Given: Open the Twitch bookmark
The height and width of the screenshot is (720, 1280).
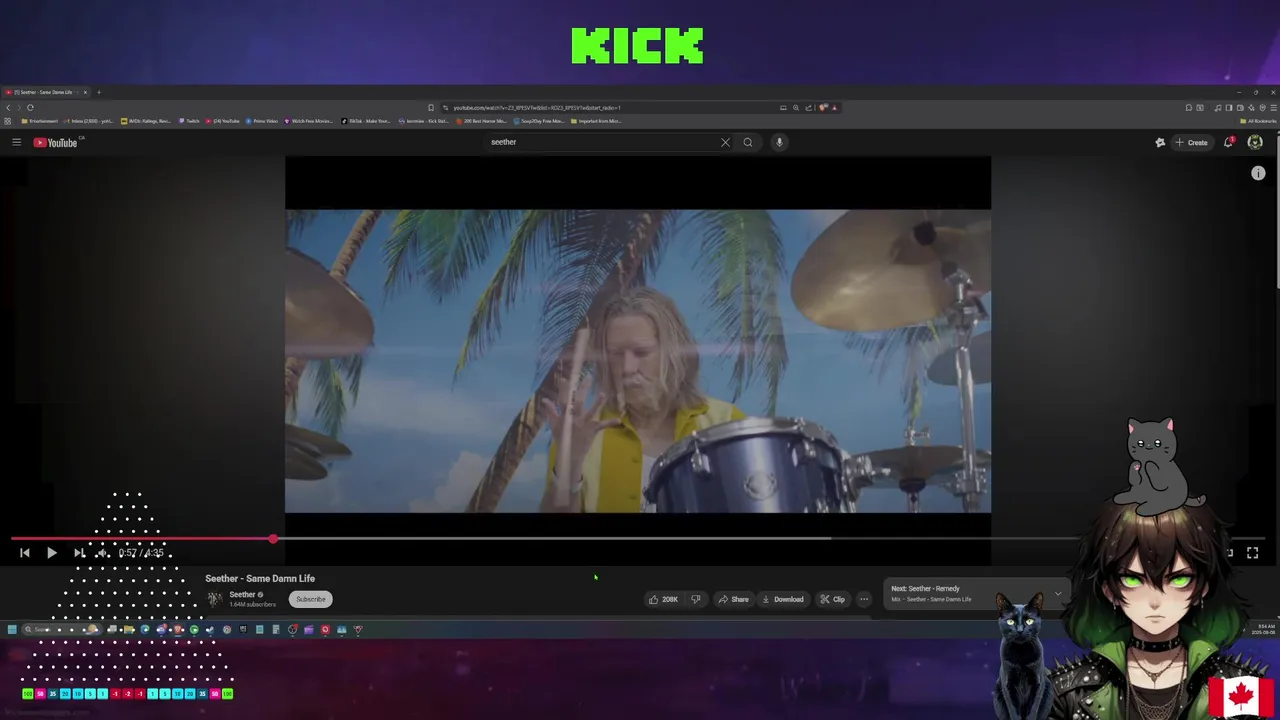Looking at the screenshot, I should (x=190, y=121).
